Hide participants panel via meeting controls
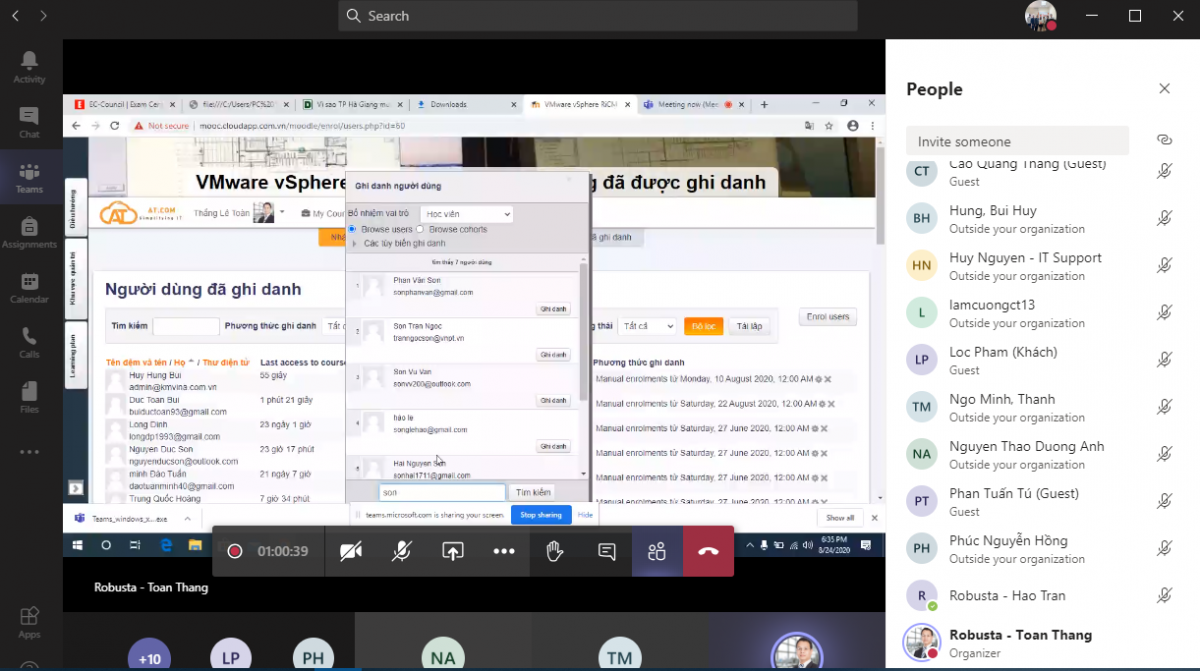The image size is (1200, 671). [657, 551]
